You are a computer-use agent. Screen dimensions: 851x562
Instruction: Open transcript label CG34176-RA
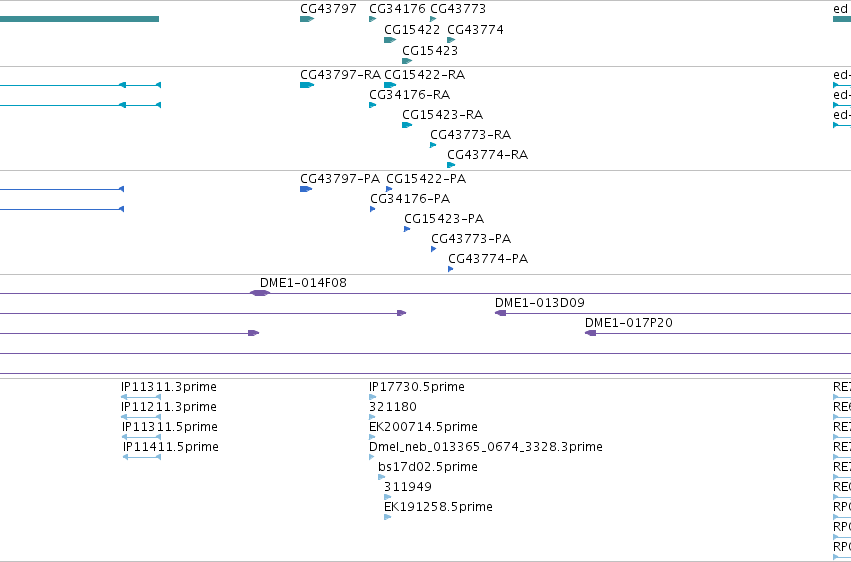(x=410, y=94)
